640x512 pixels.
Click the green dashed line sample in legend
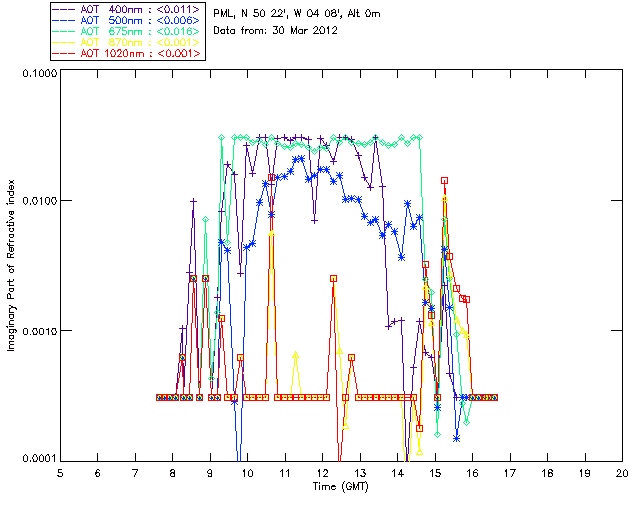64,32
